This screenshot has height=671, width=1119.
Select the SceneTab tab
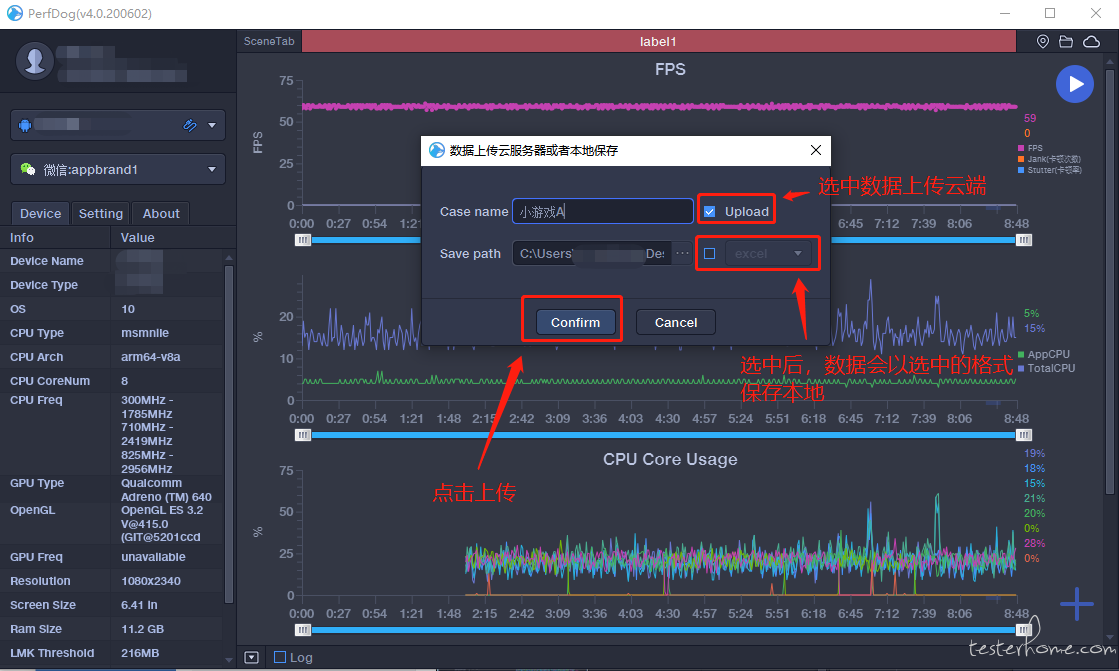[x=269, y=41]
